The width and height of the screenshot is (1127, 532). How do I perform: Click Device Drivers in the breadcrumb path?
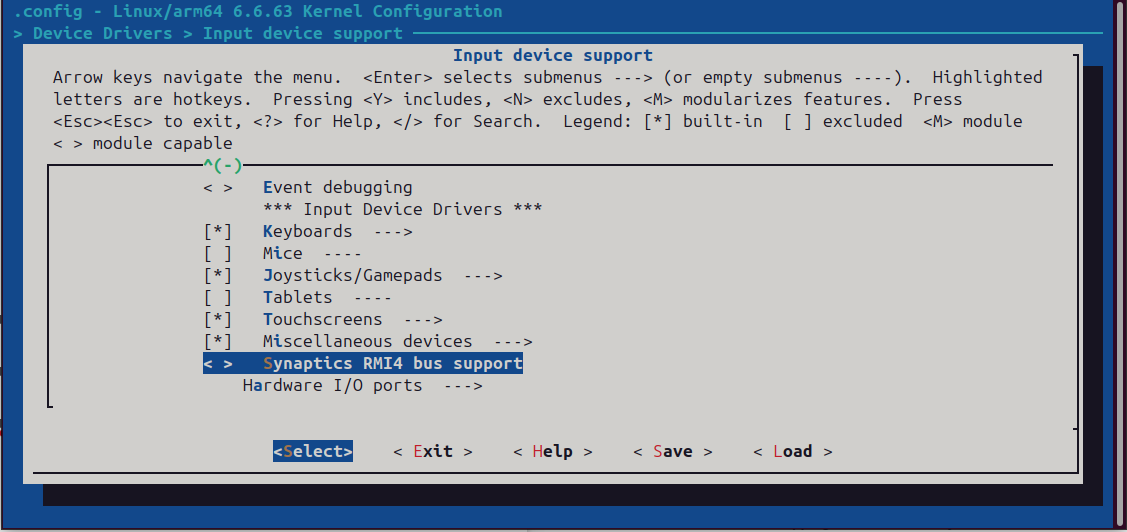(103, 33)
